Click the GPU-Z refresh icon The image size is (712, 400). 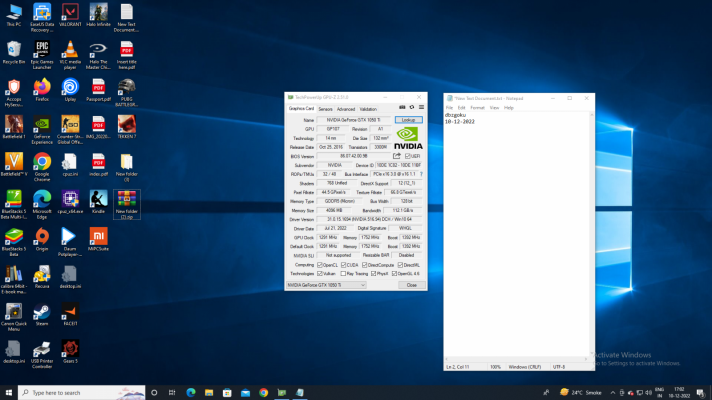coord(412,108)
